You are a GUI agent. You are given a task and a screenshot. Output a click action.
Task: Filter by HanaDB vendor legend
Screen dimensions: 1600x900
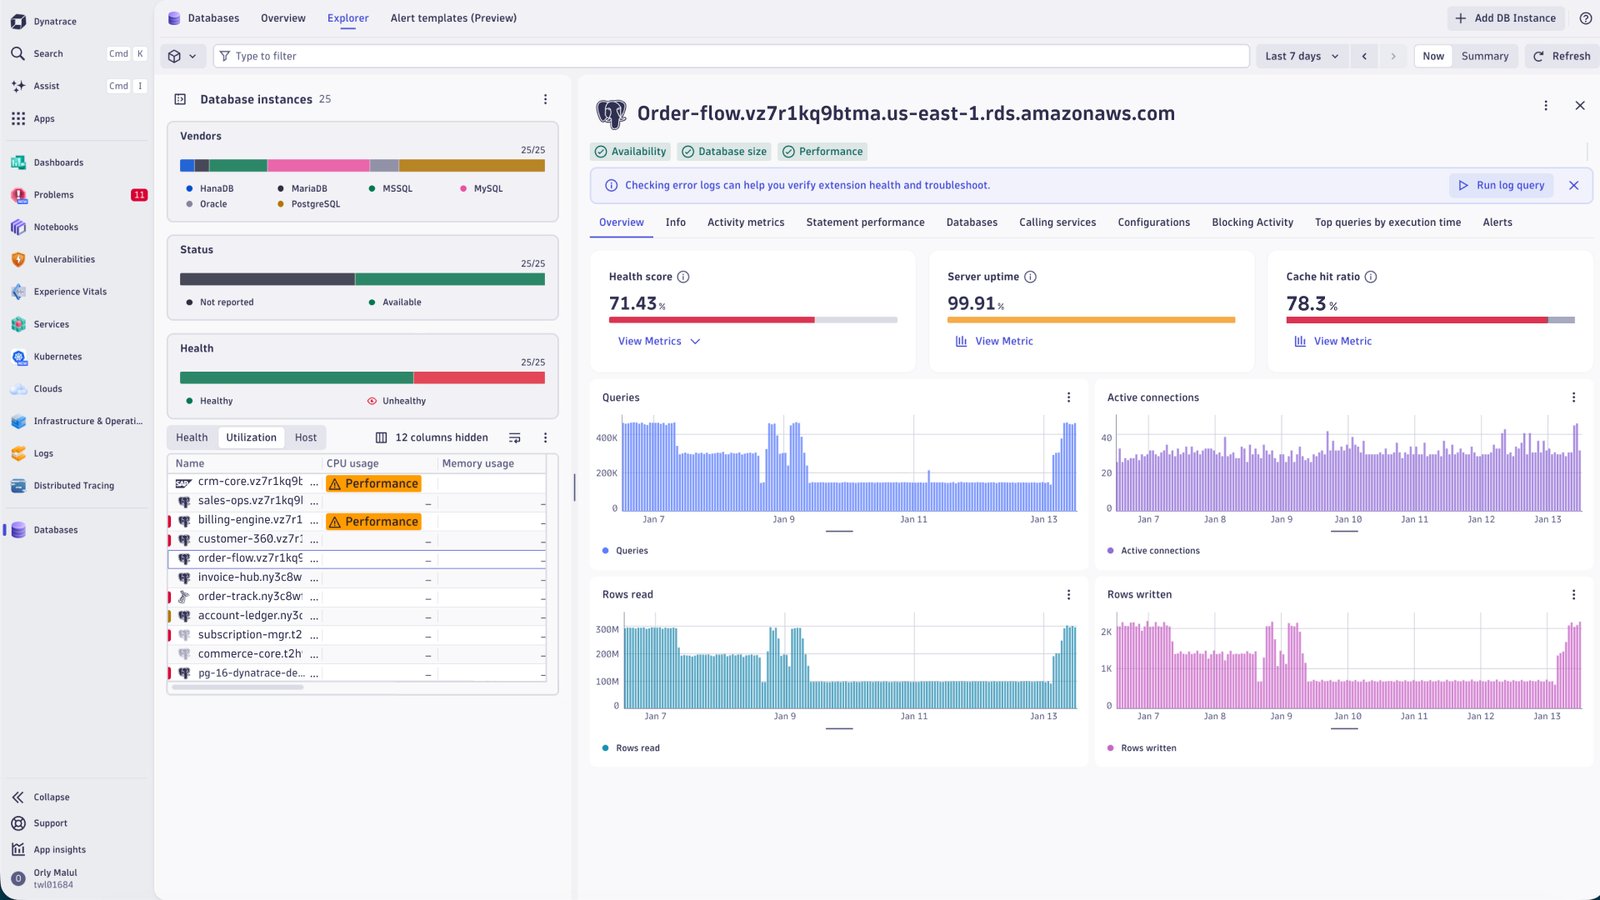point(210,188)
